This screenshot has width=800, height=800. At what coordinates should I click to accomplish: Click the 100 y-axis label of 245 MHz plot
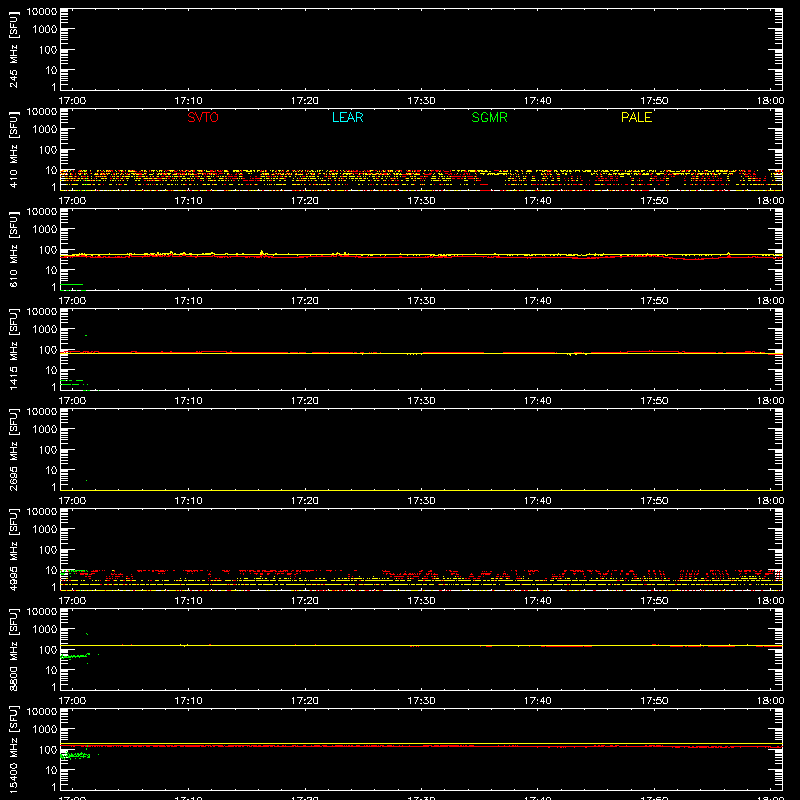coord(48,50)
